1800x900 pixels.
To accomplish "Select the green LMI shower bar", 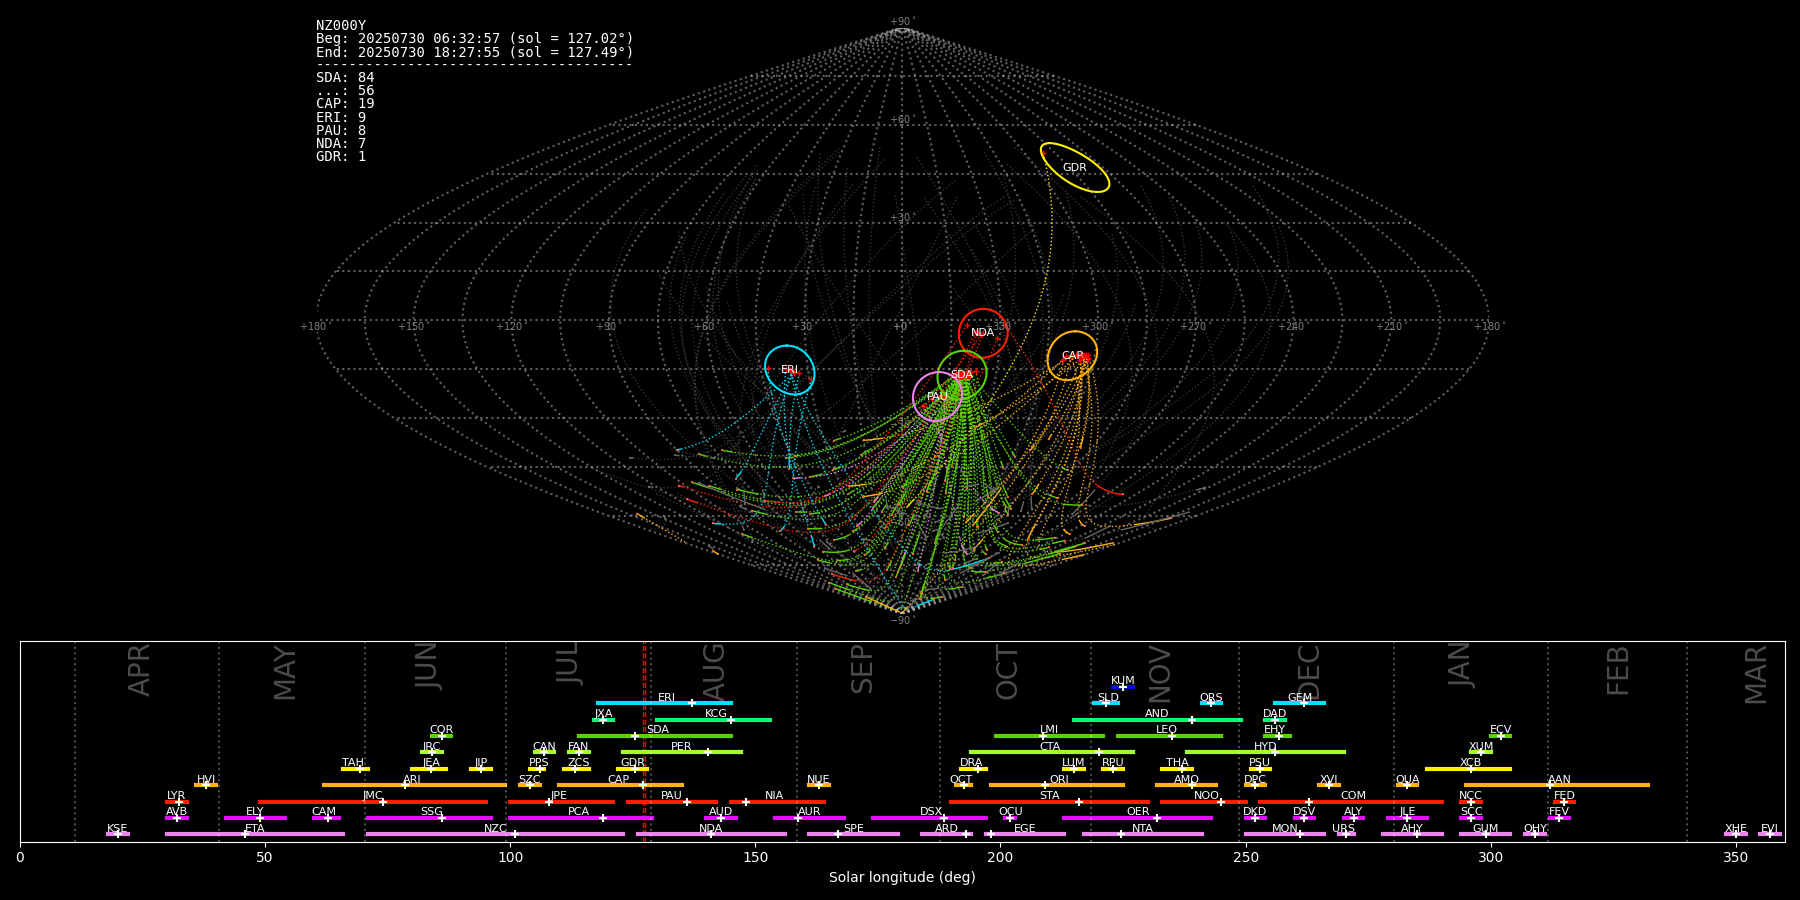I will point(1049,736).
